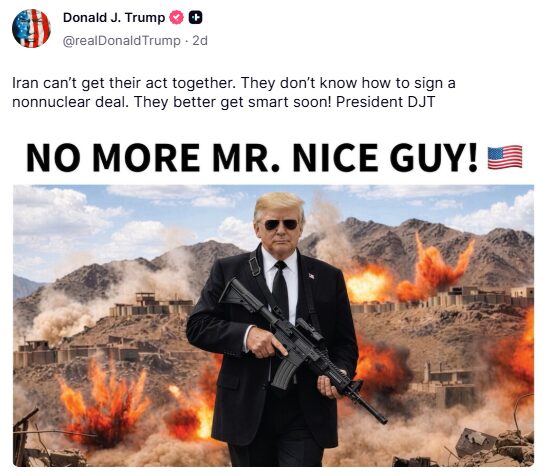Click the flag-painted profile avatar
The image size is (548, 476).
(x=31, y=28)
